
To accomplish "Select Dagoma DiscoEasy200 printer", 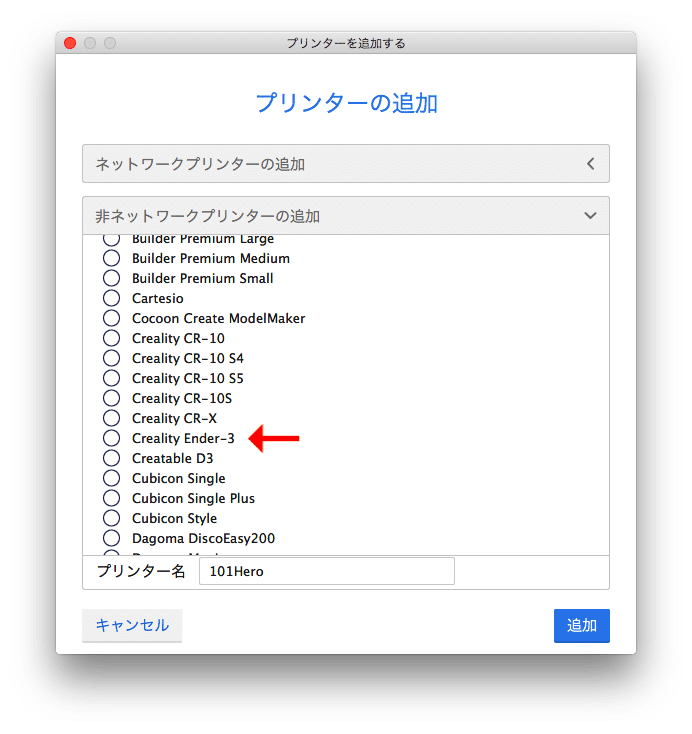I will point(112,538).
